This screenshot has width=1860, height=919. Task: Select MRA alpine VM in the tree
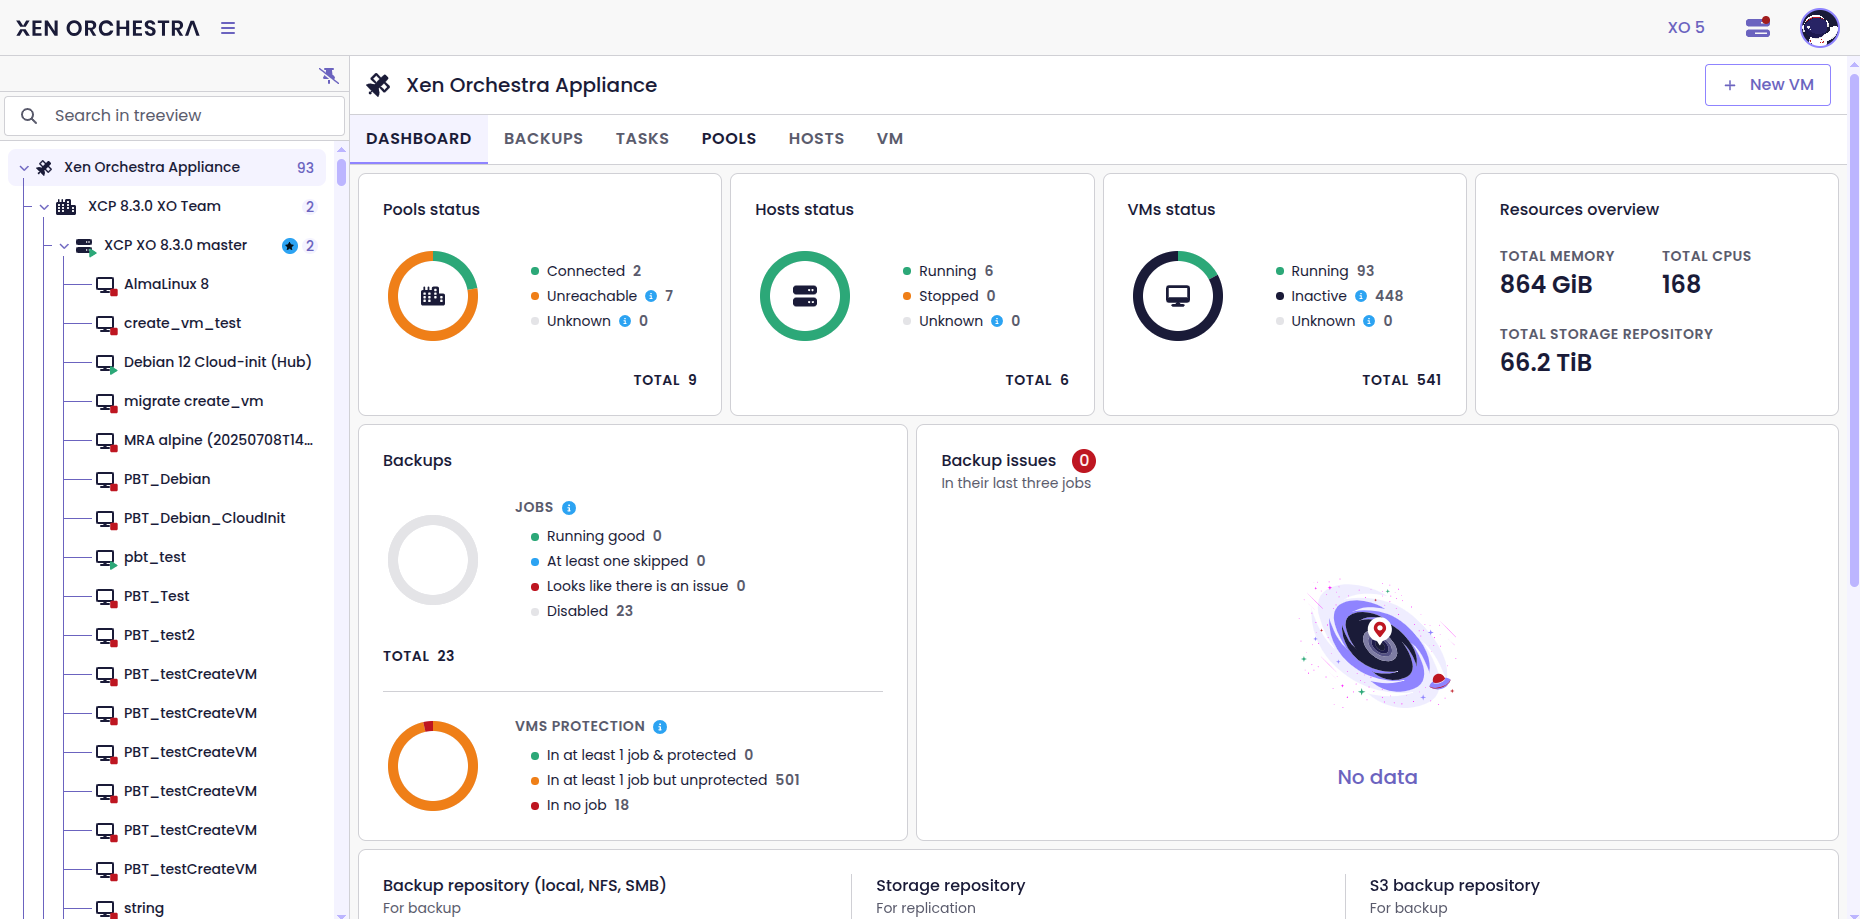[x=219, y=440]
